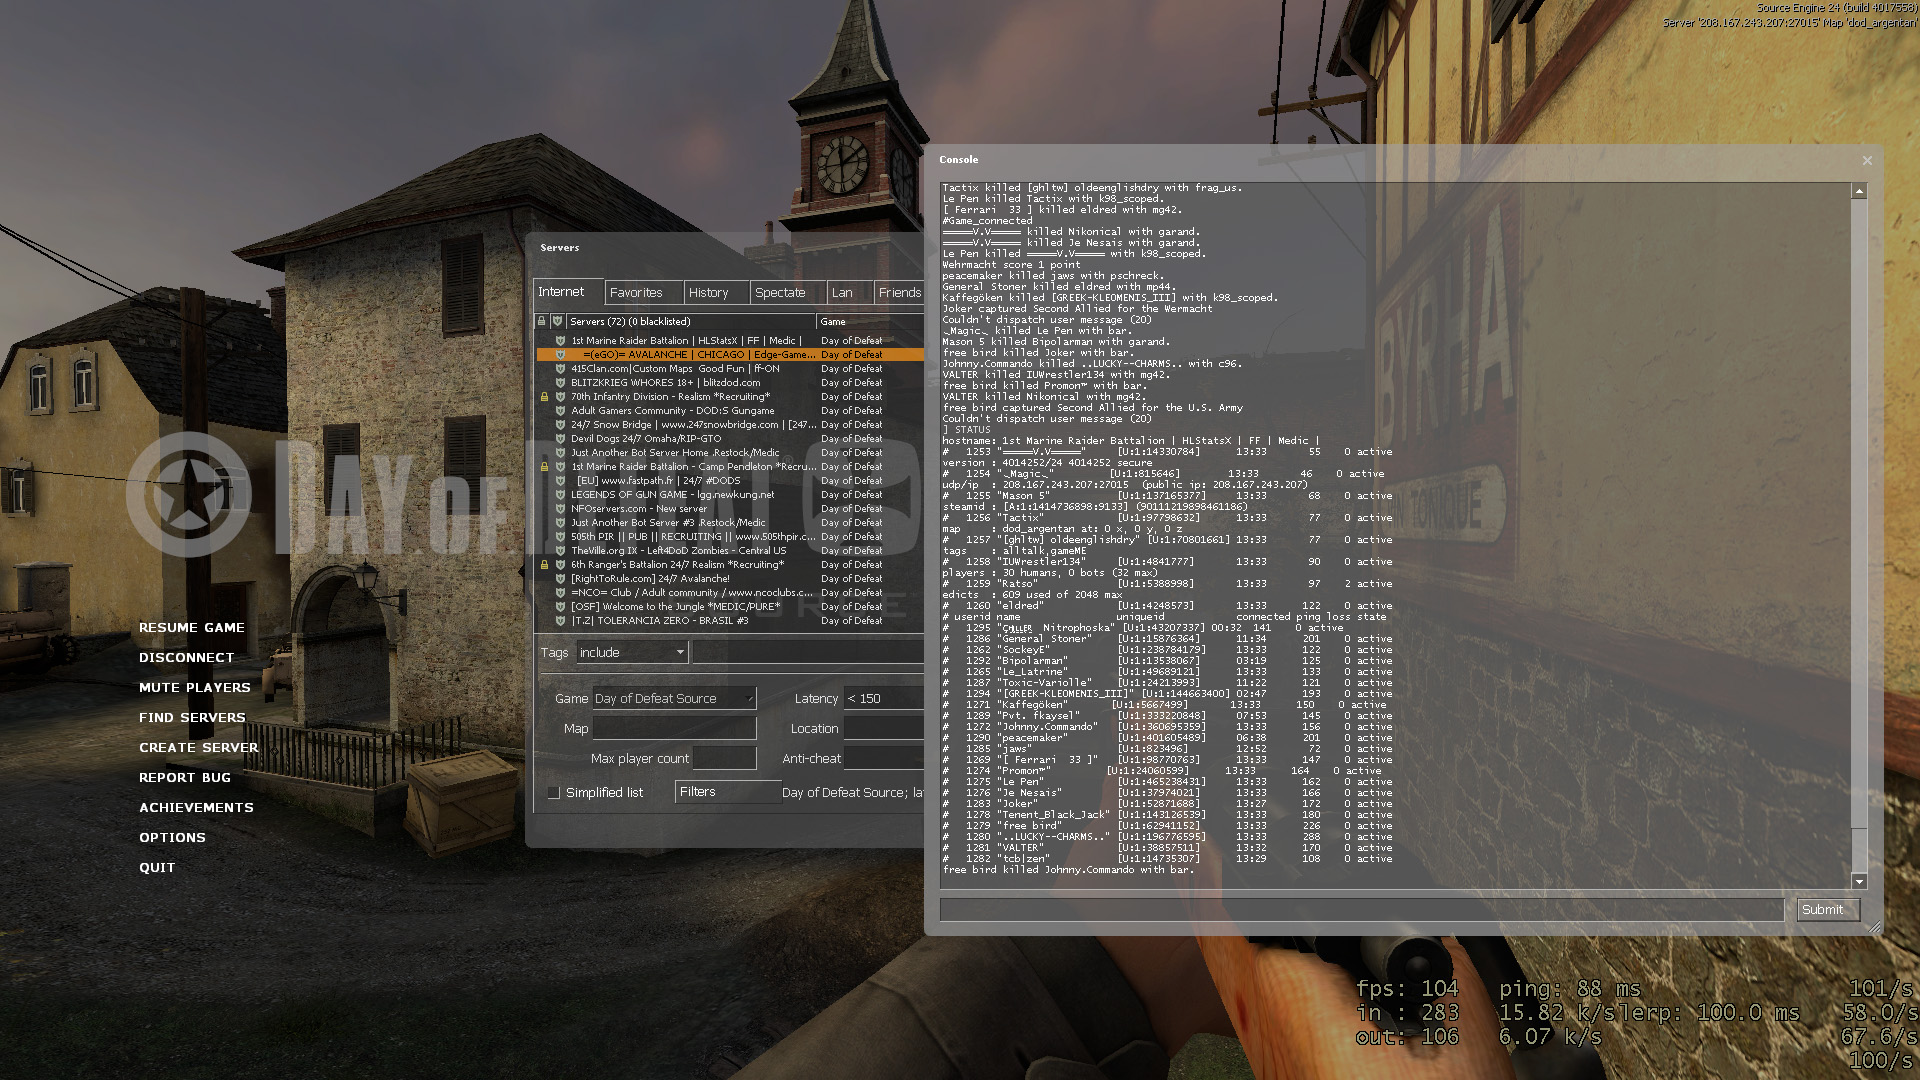Click the password lock column header icon
1920x1080 pixels.
tap(542, 321)
